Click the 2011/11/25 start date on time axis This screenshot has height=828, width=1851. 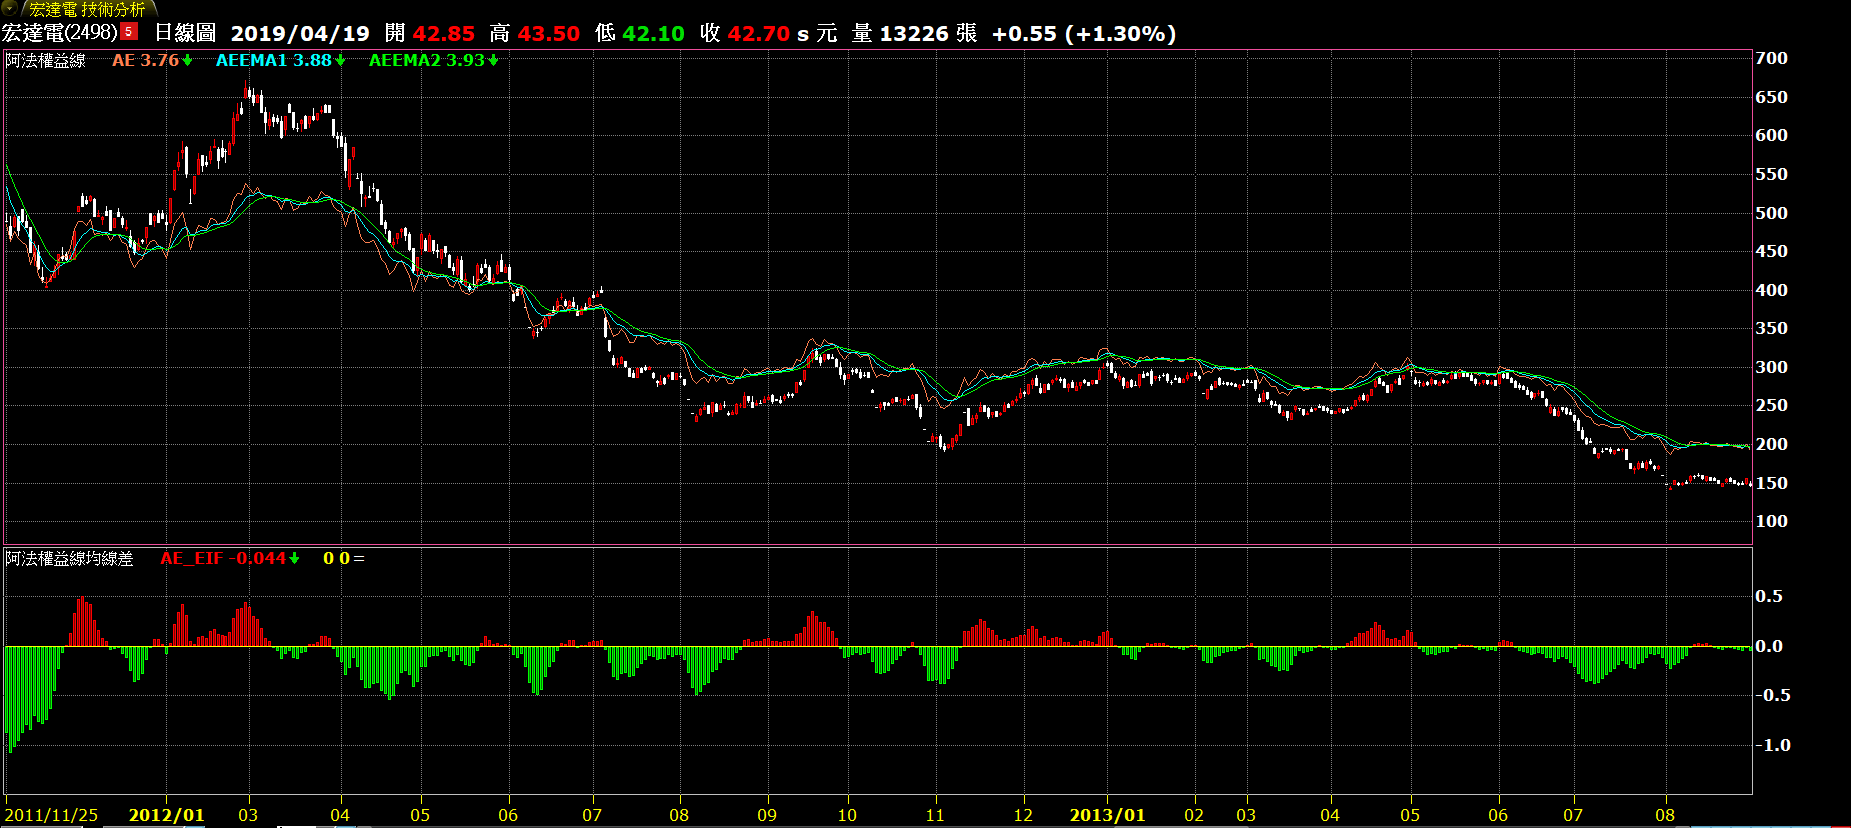pos(52,815)
